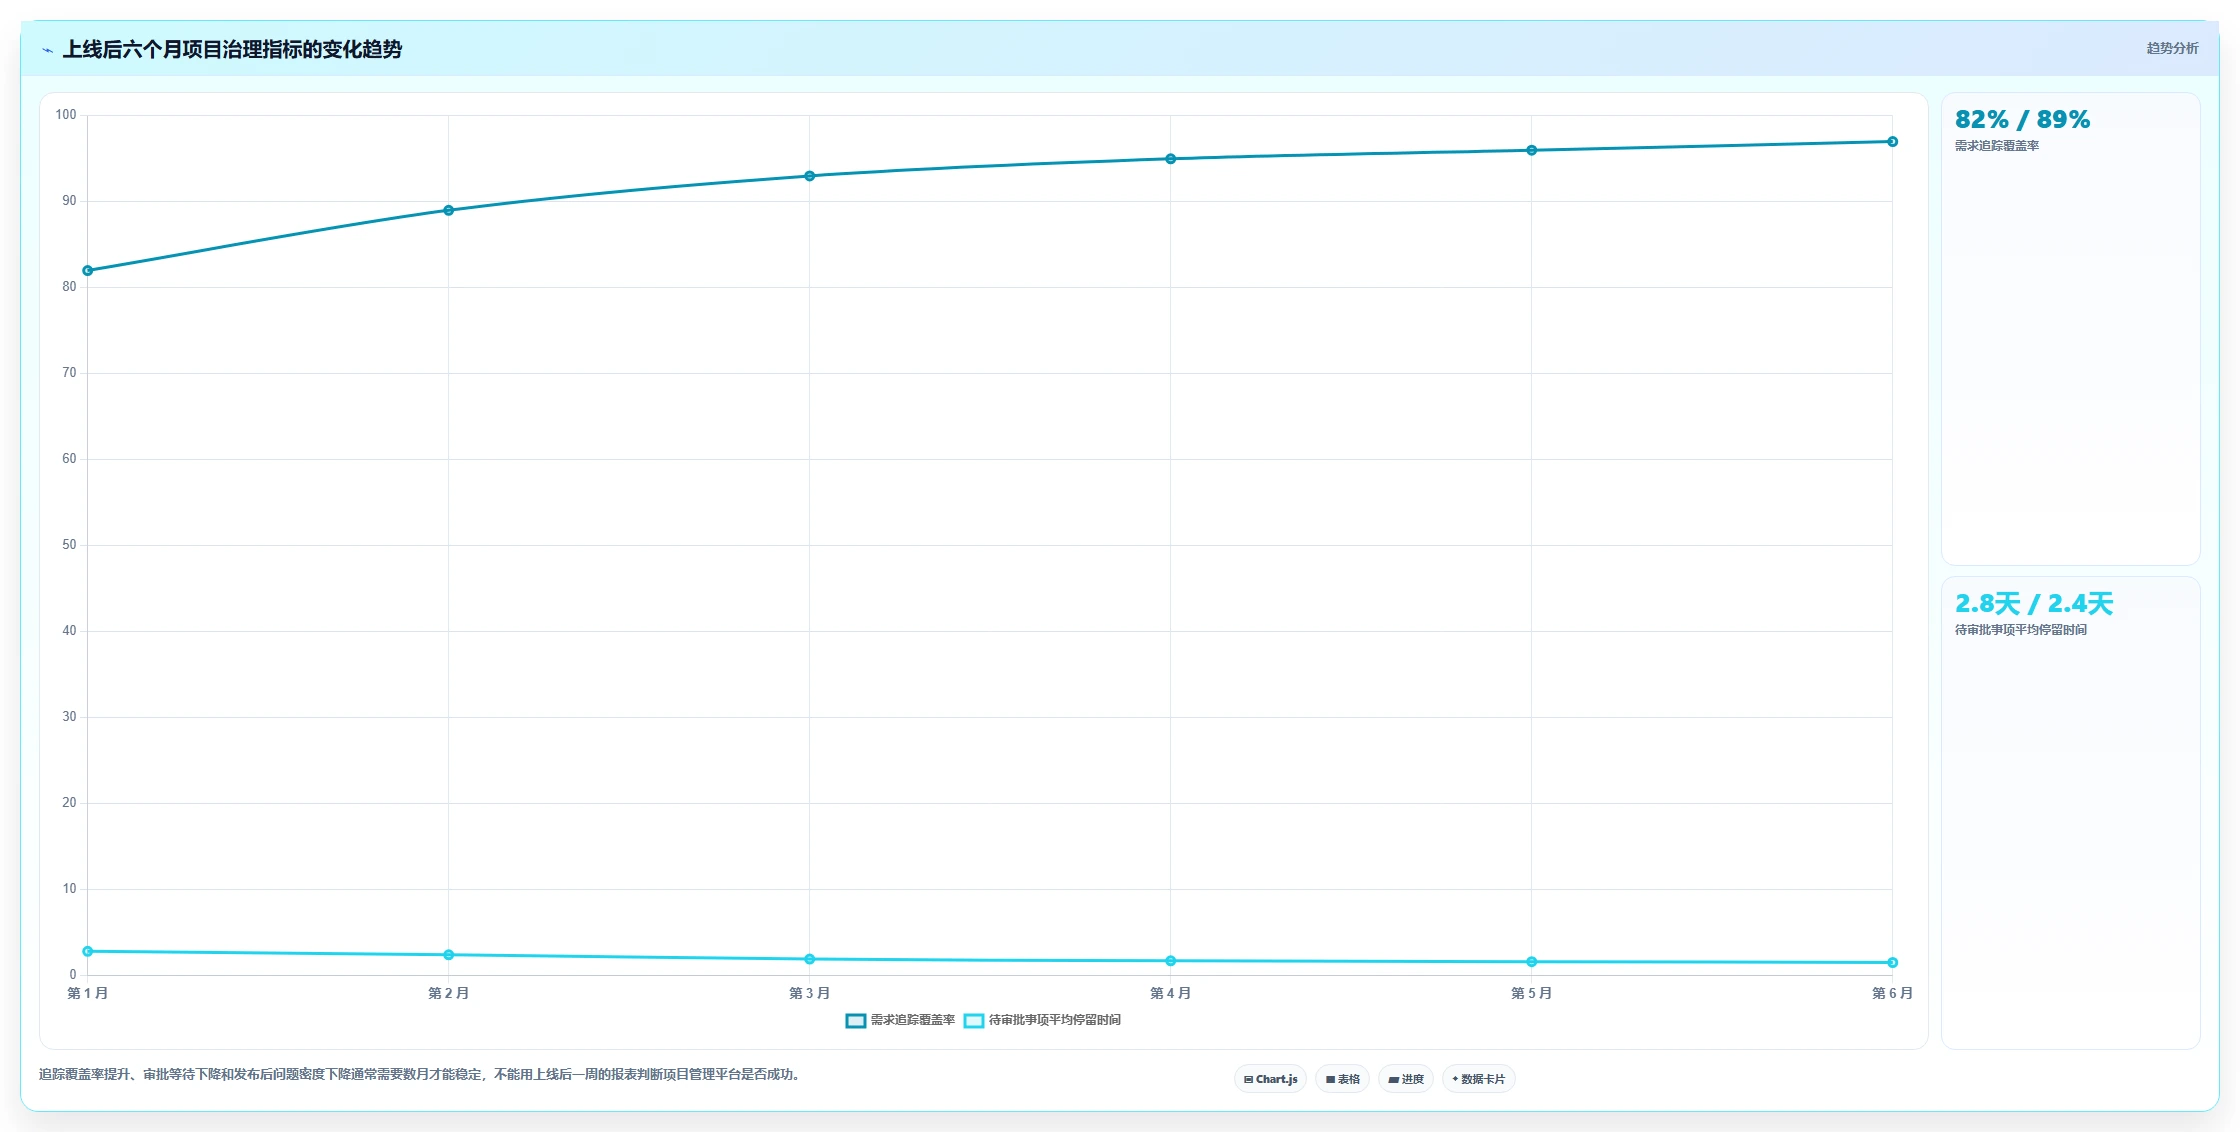Click the 表格 chip at the bottom
The image size is (2240, 1132).
point(1343,1079)
